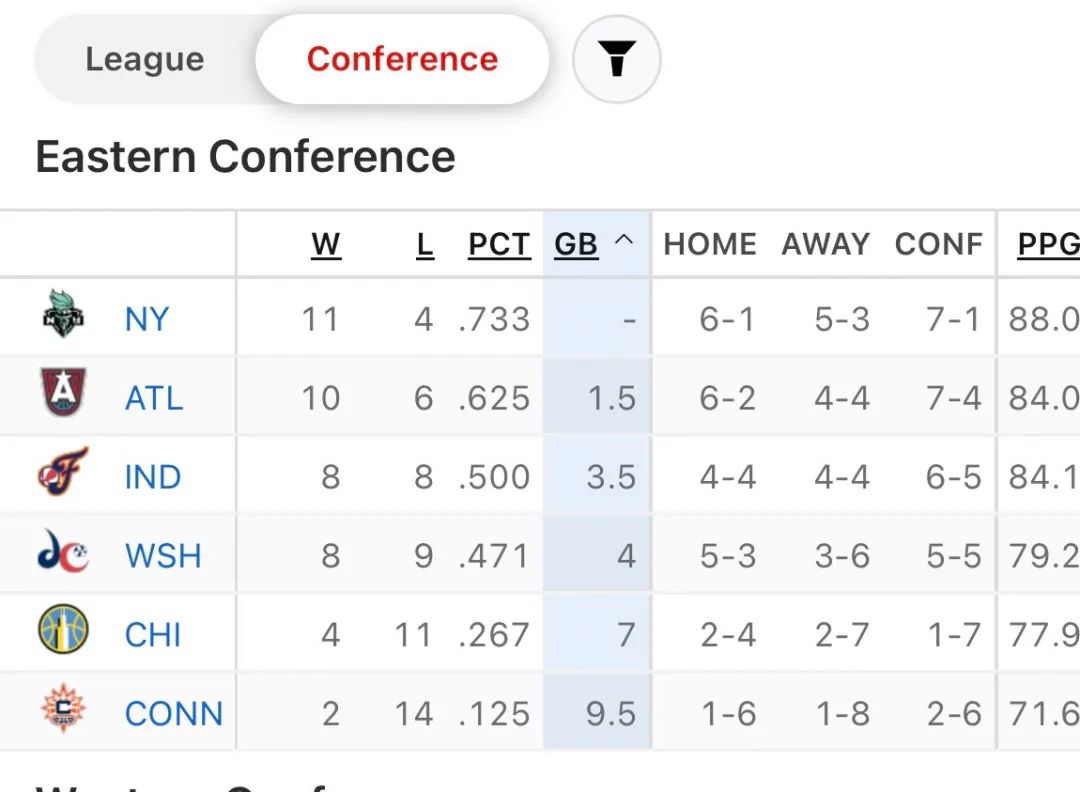Open the CONN team link
The width and height of the screenshot is (1080, 792).
[x=173, y=714]
